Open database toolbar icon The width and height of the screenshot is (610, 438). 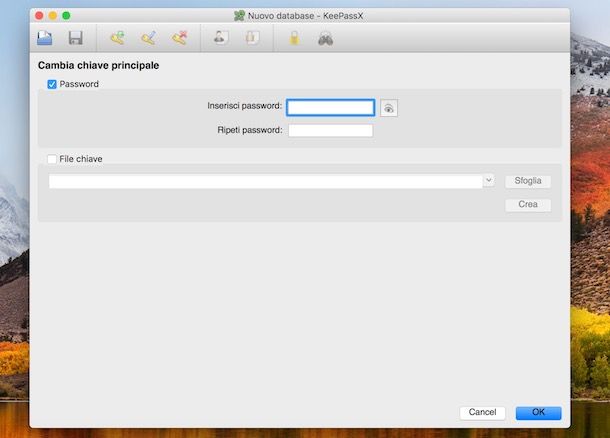click(45, 38)
